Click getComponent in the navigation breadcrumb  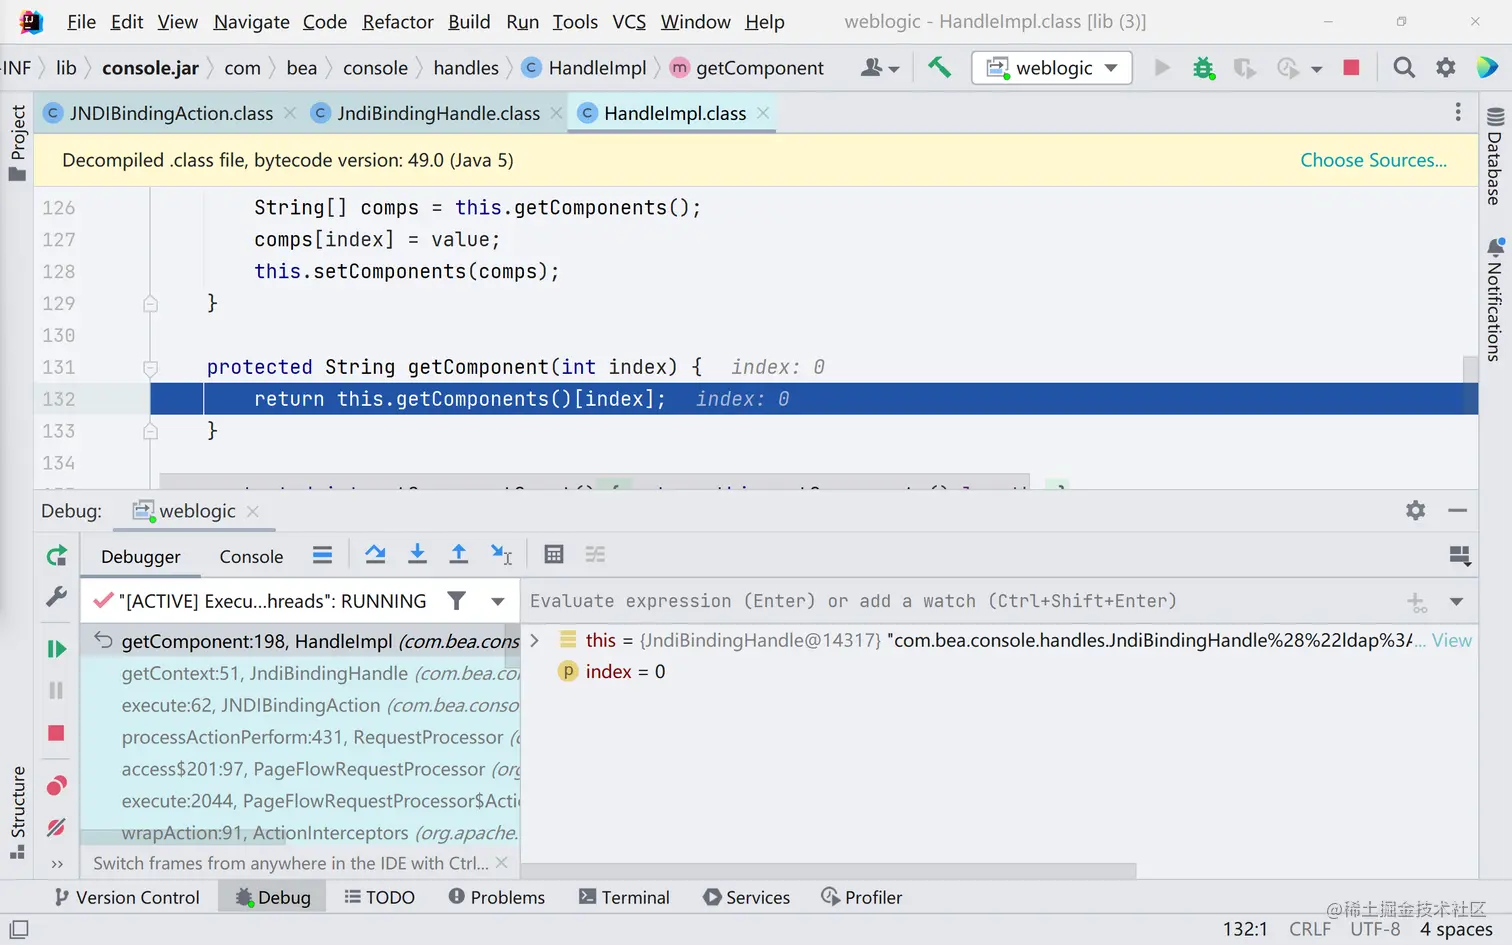[x=760, y=67]
